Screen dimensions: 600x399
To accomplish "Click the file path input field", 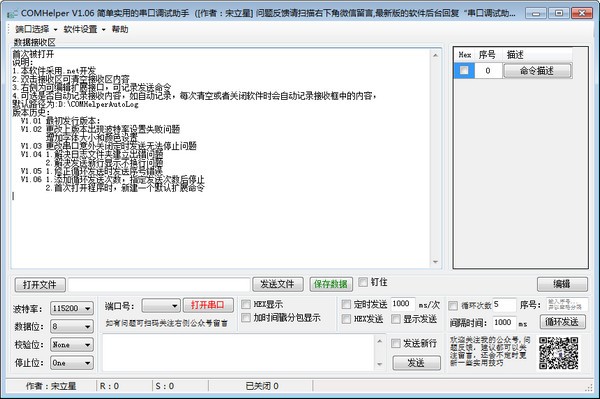I will click(x=159, y=285).
